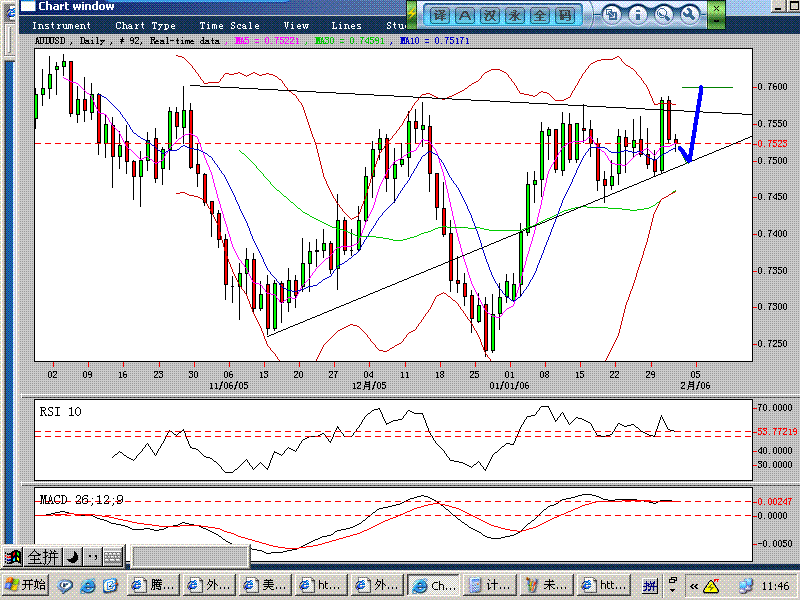Switch to the ht... taskbar window
Image resolution: width=800 pixels, height=600 pixels.
(321, 585)
